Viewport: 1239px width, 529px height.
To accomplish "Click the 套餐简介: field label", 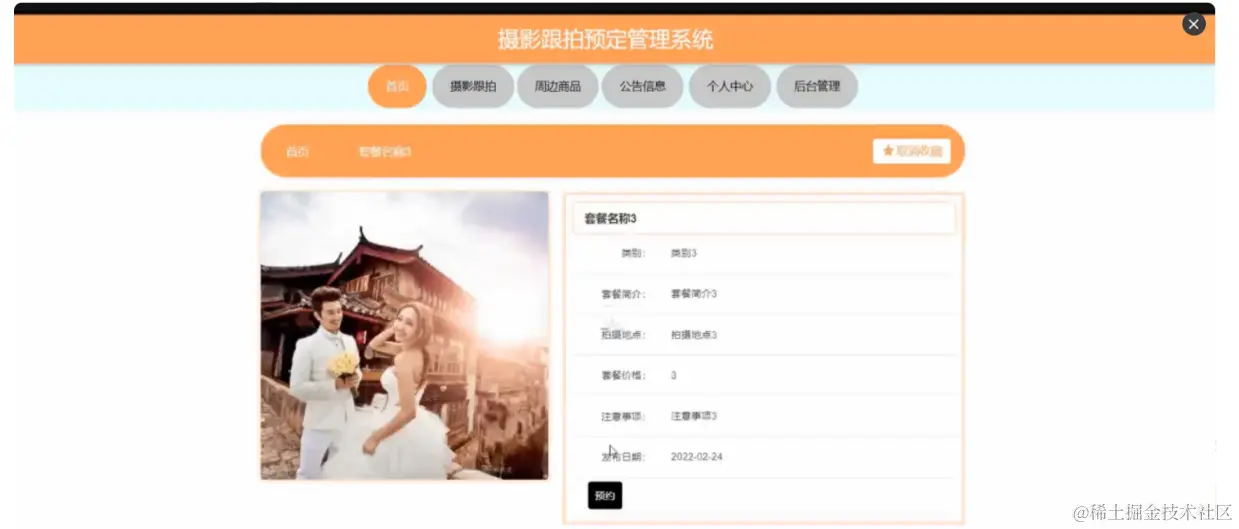I will 623,294.
